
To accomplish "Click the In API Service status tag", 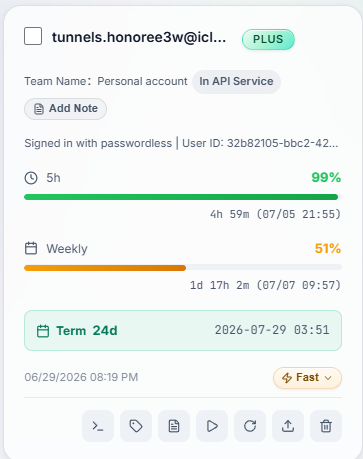I will 236,82.
